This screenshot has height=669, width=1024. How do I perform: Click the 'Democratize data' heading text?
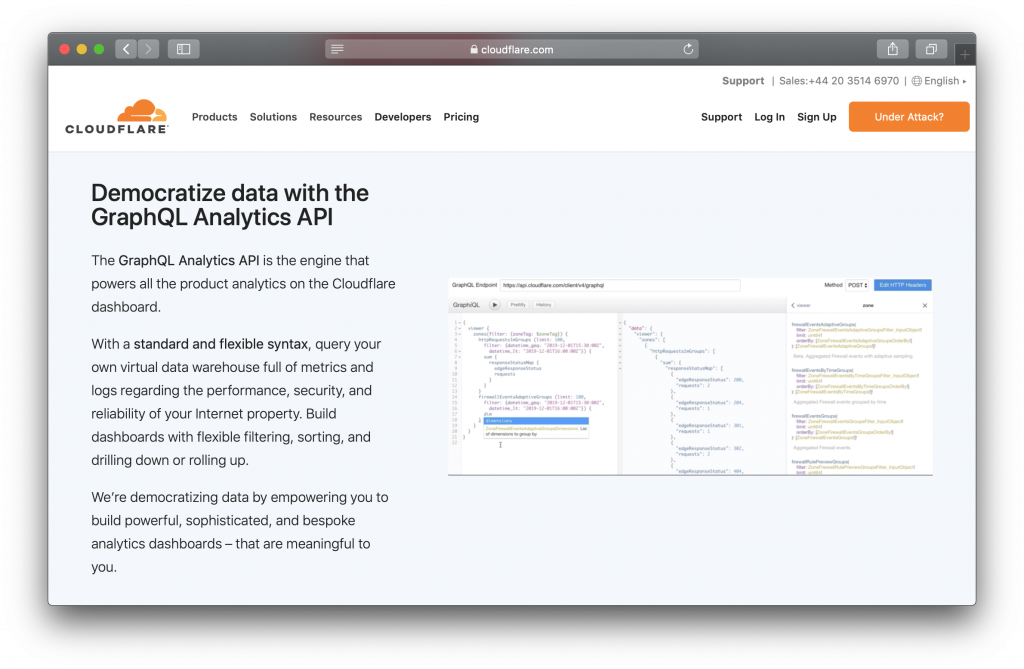coord(230,205)
